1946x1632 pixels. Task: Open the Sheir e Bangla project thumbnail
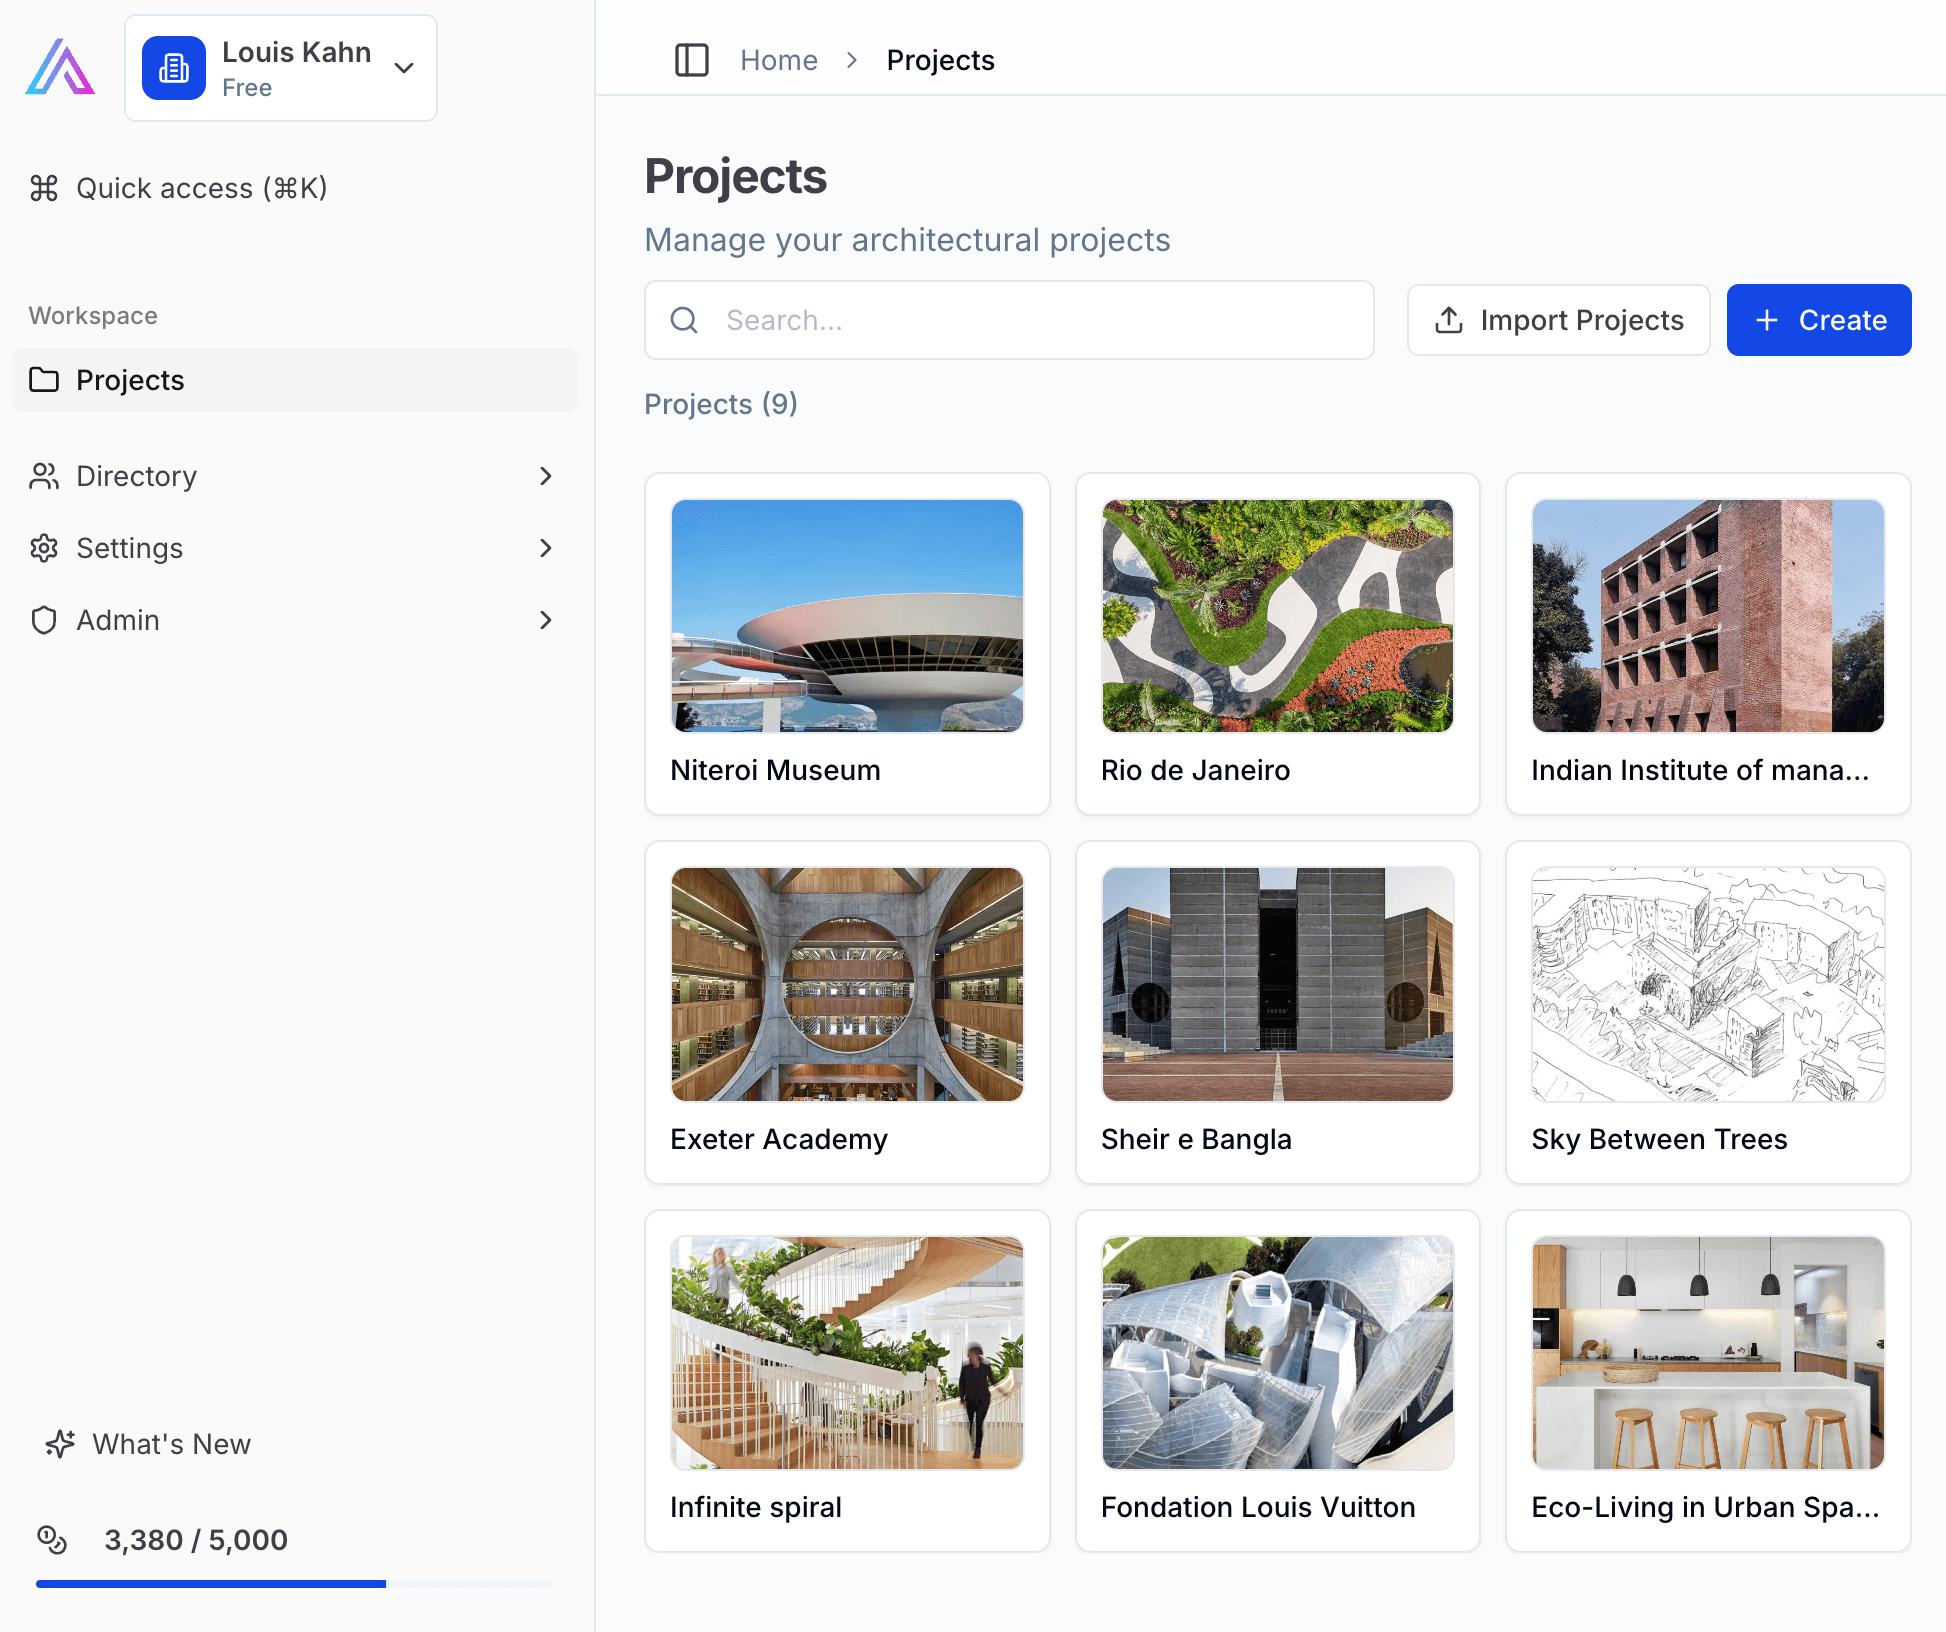[x=1277, y=984]
